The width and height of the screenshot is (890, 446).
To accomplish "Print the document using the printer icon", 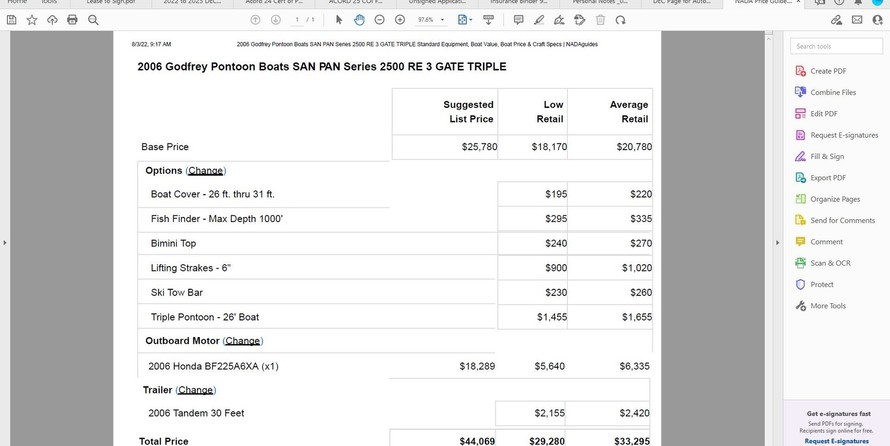I will pos(72,19).
